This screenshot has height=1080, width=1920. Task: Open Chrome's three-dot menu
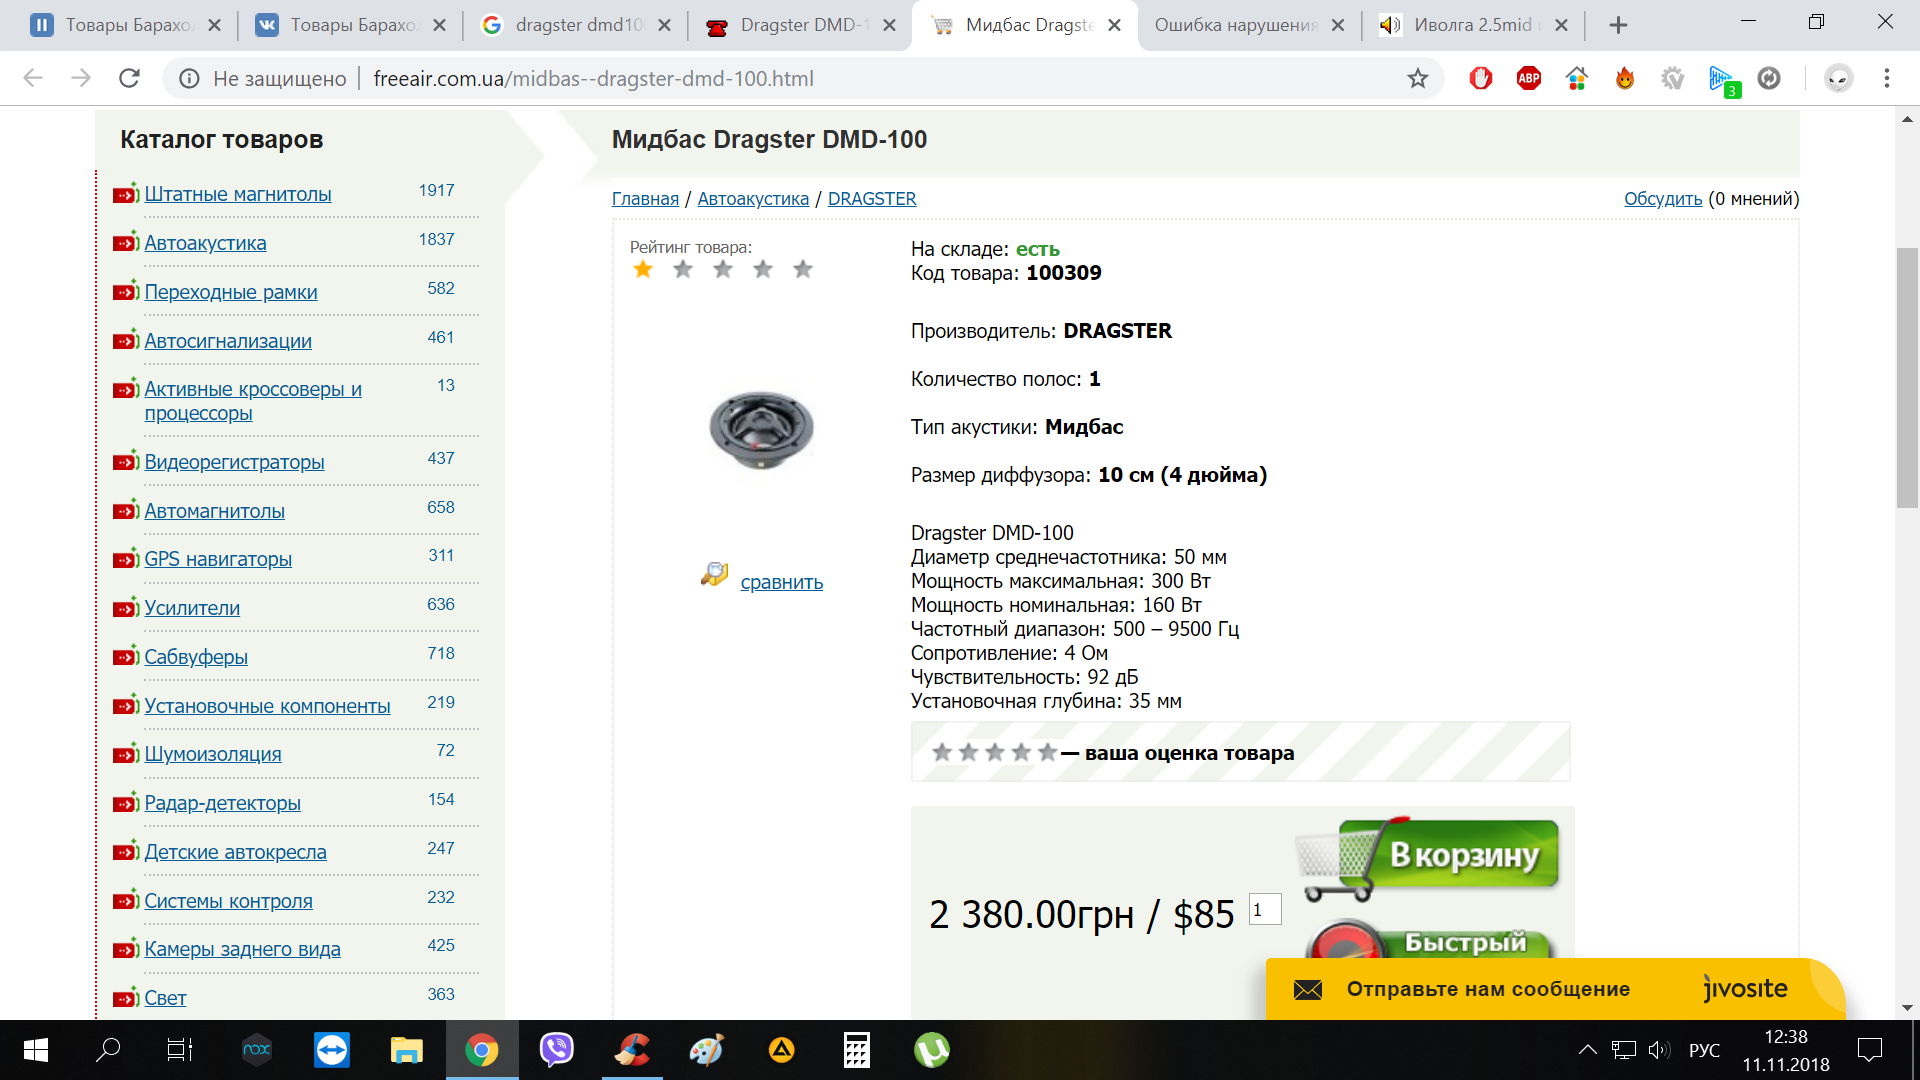[x=1886, y=78]
